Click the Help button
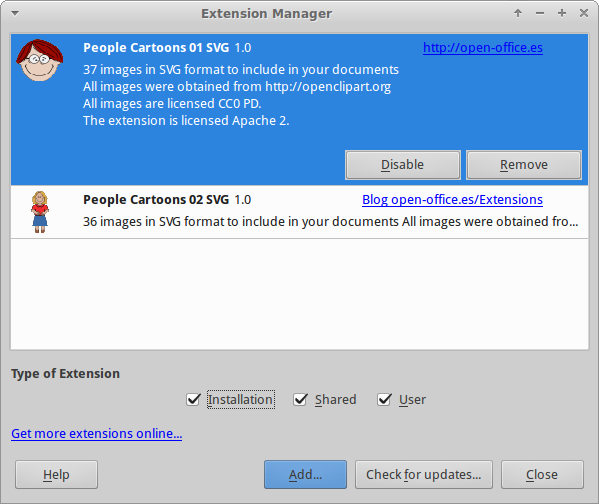Screen dimensions: 599x504 pyautogui.click(x=57, y=475)
